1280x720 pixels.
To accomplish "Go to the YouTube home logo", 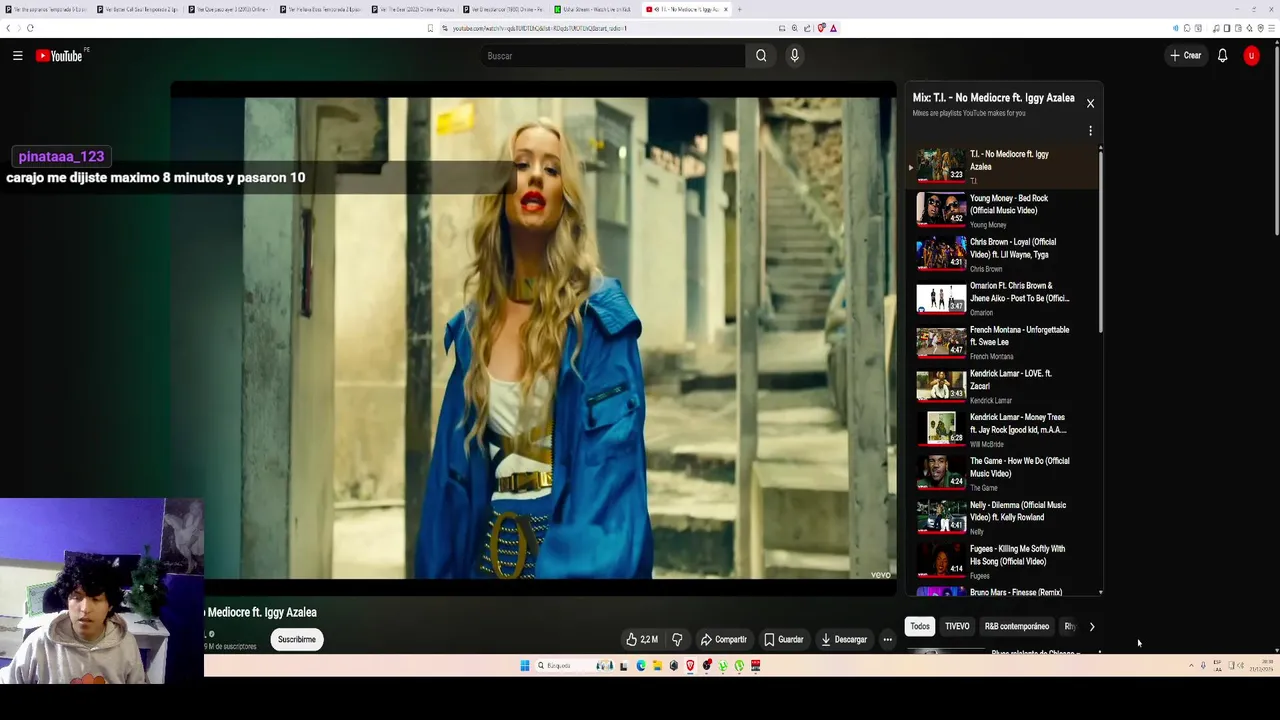I will pos(59,56).
